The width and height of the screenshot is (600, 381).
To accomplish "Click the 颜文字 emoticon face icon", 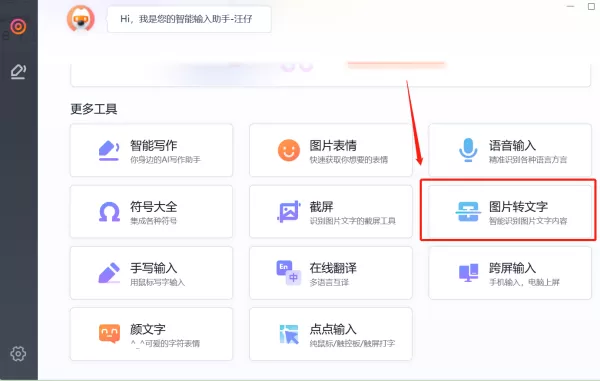I will [109, 334].
